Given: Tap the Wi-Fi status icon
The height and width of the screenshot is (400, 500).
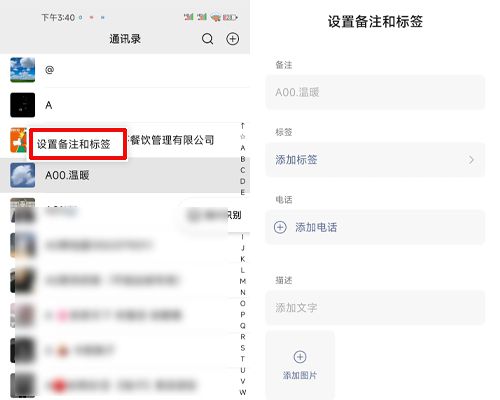Looking at the screenshot, I should 216,17.
